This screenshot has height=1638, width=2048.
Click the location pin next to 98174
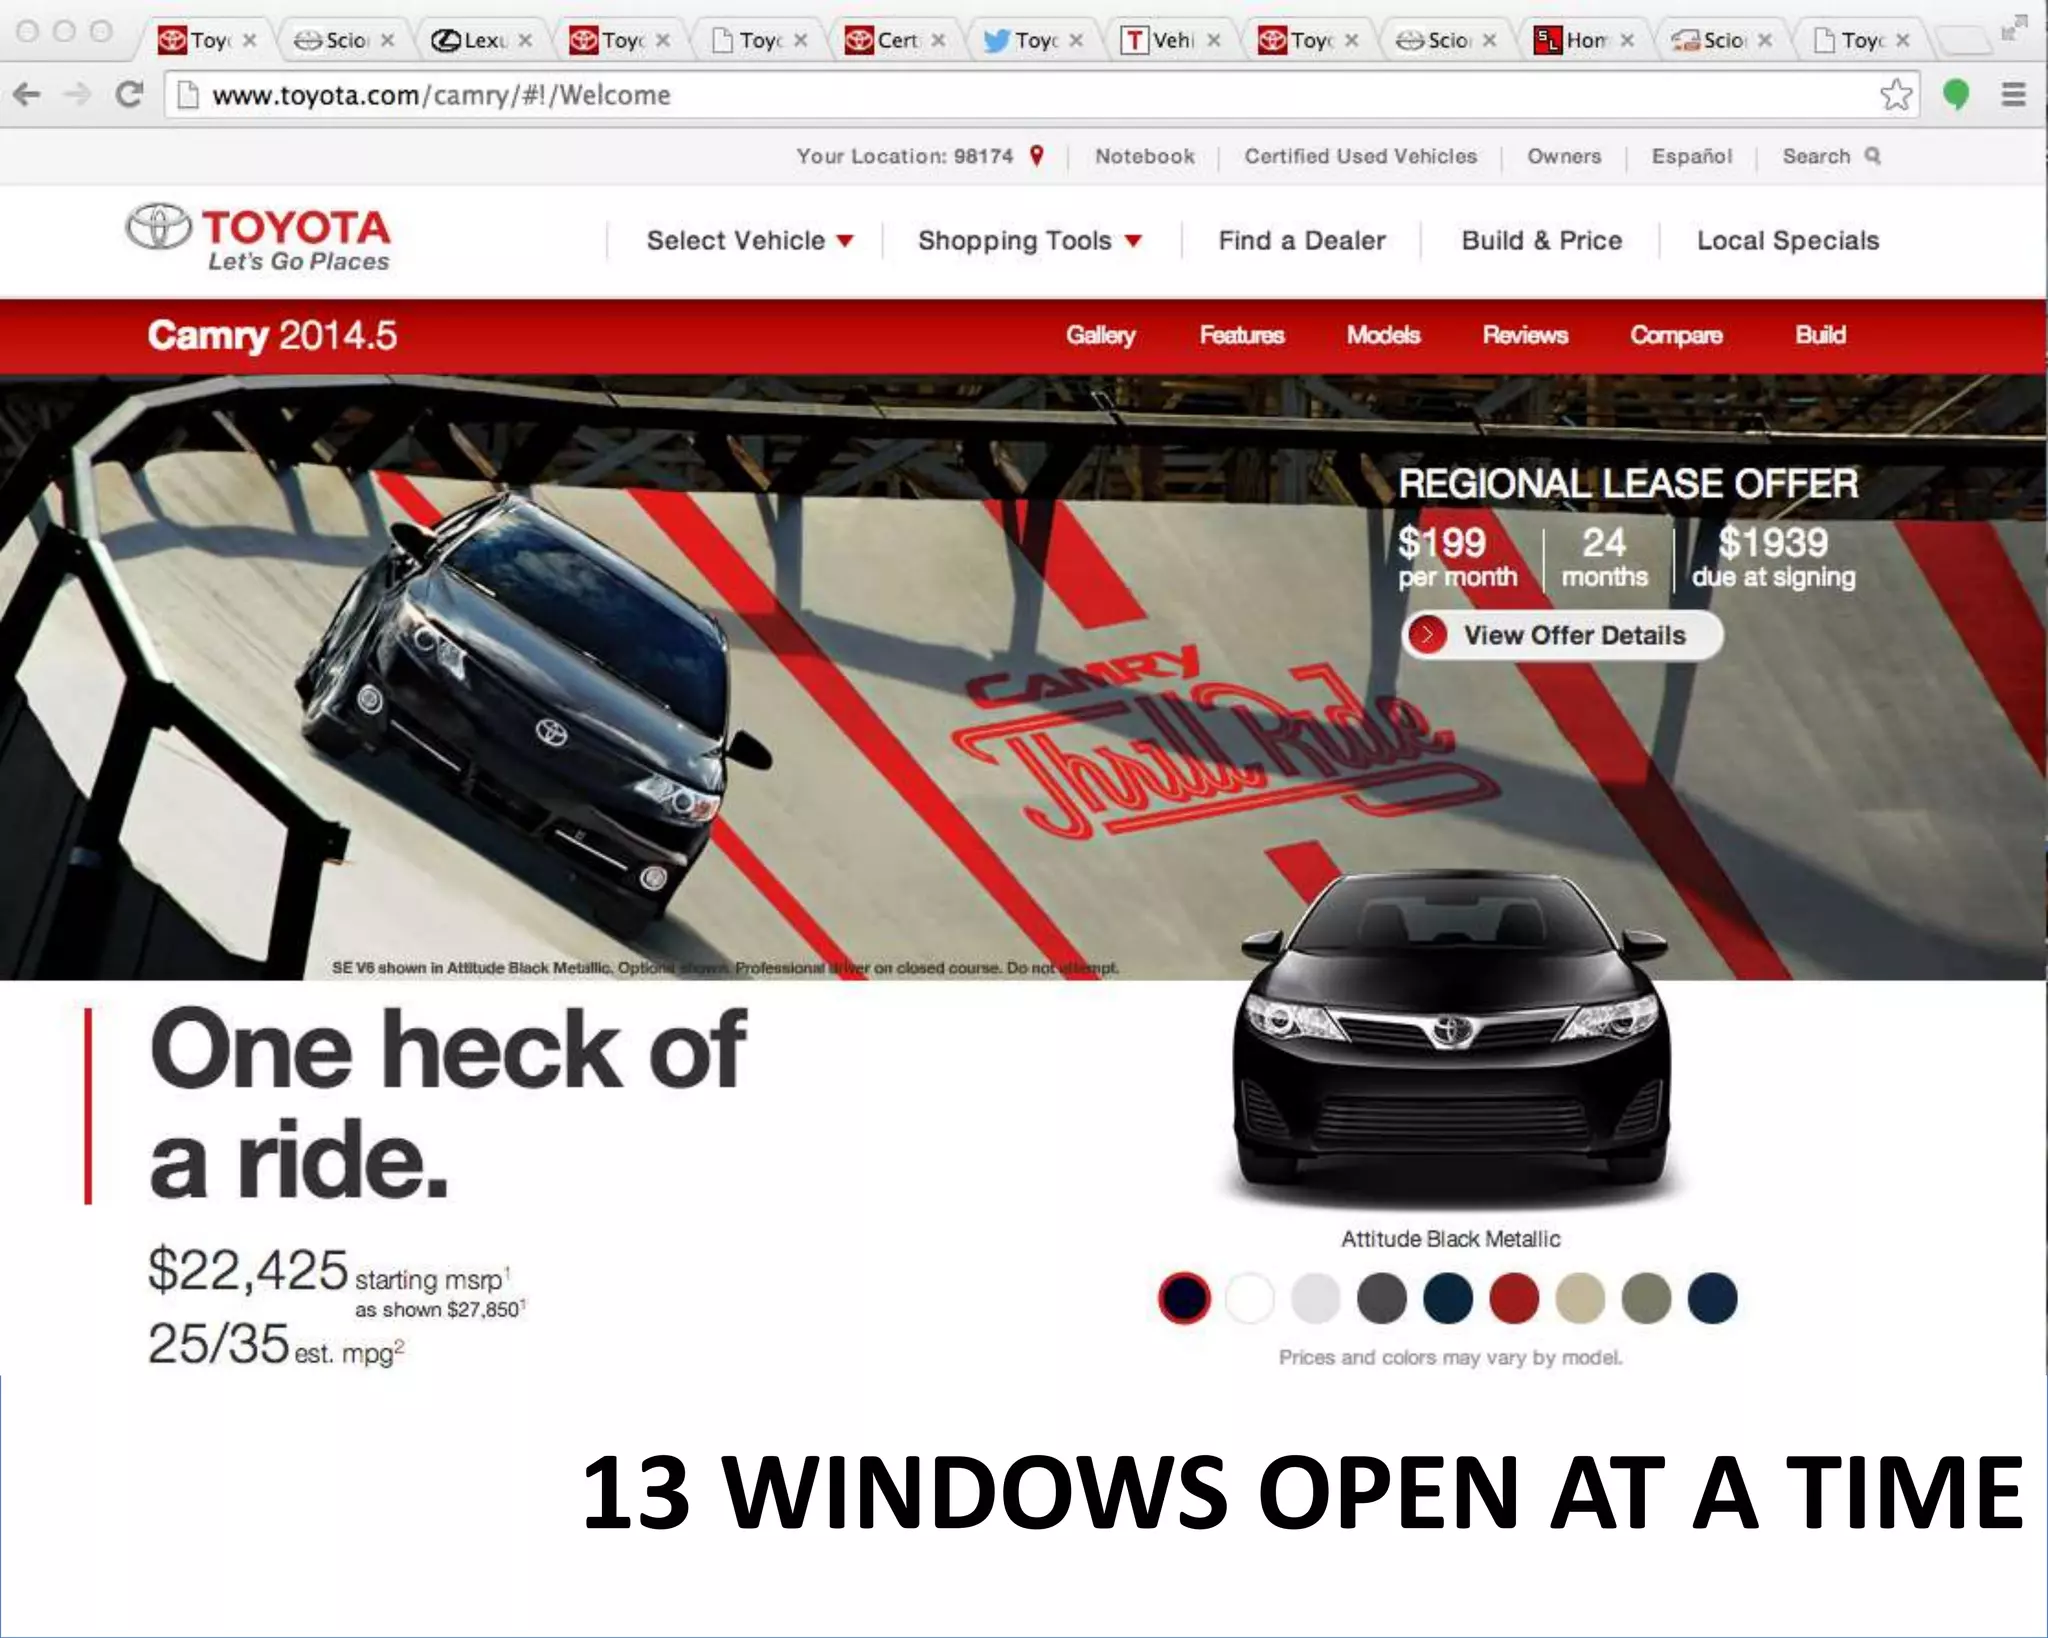click(1037, 156)
